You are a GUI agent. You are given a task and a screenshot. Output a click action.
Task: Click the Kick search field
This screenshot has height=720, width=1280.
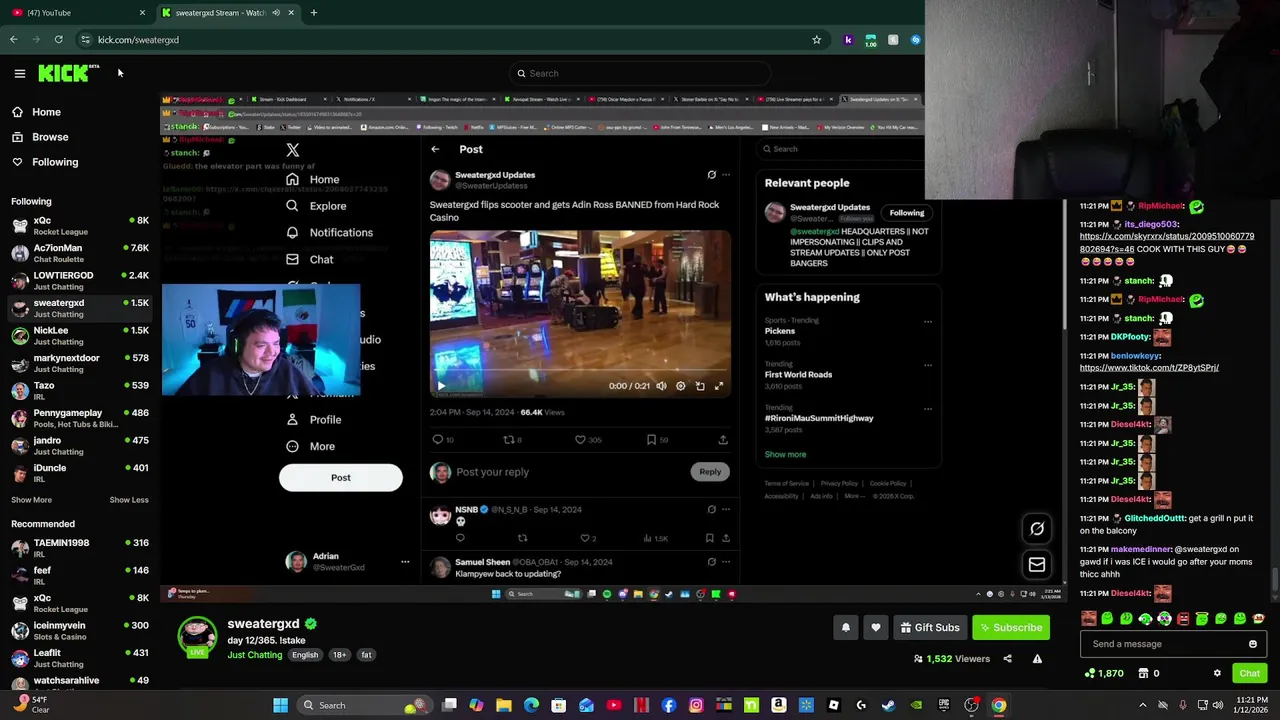click(640, 73)
